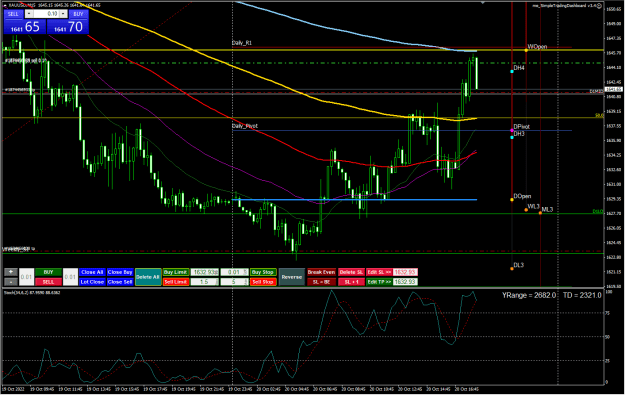Click the SELL button in the one-click panel
Image resolution: width=625 pixels, height=395 pixels.
[13, 14]
